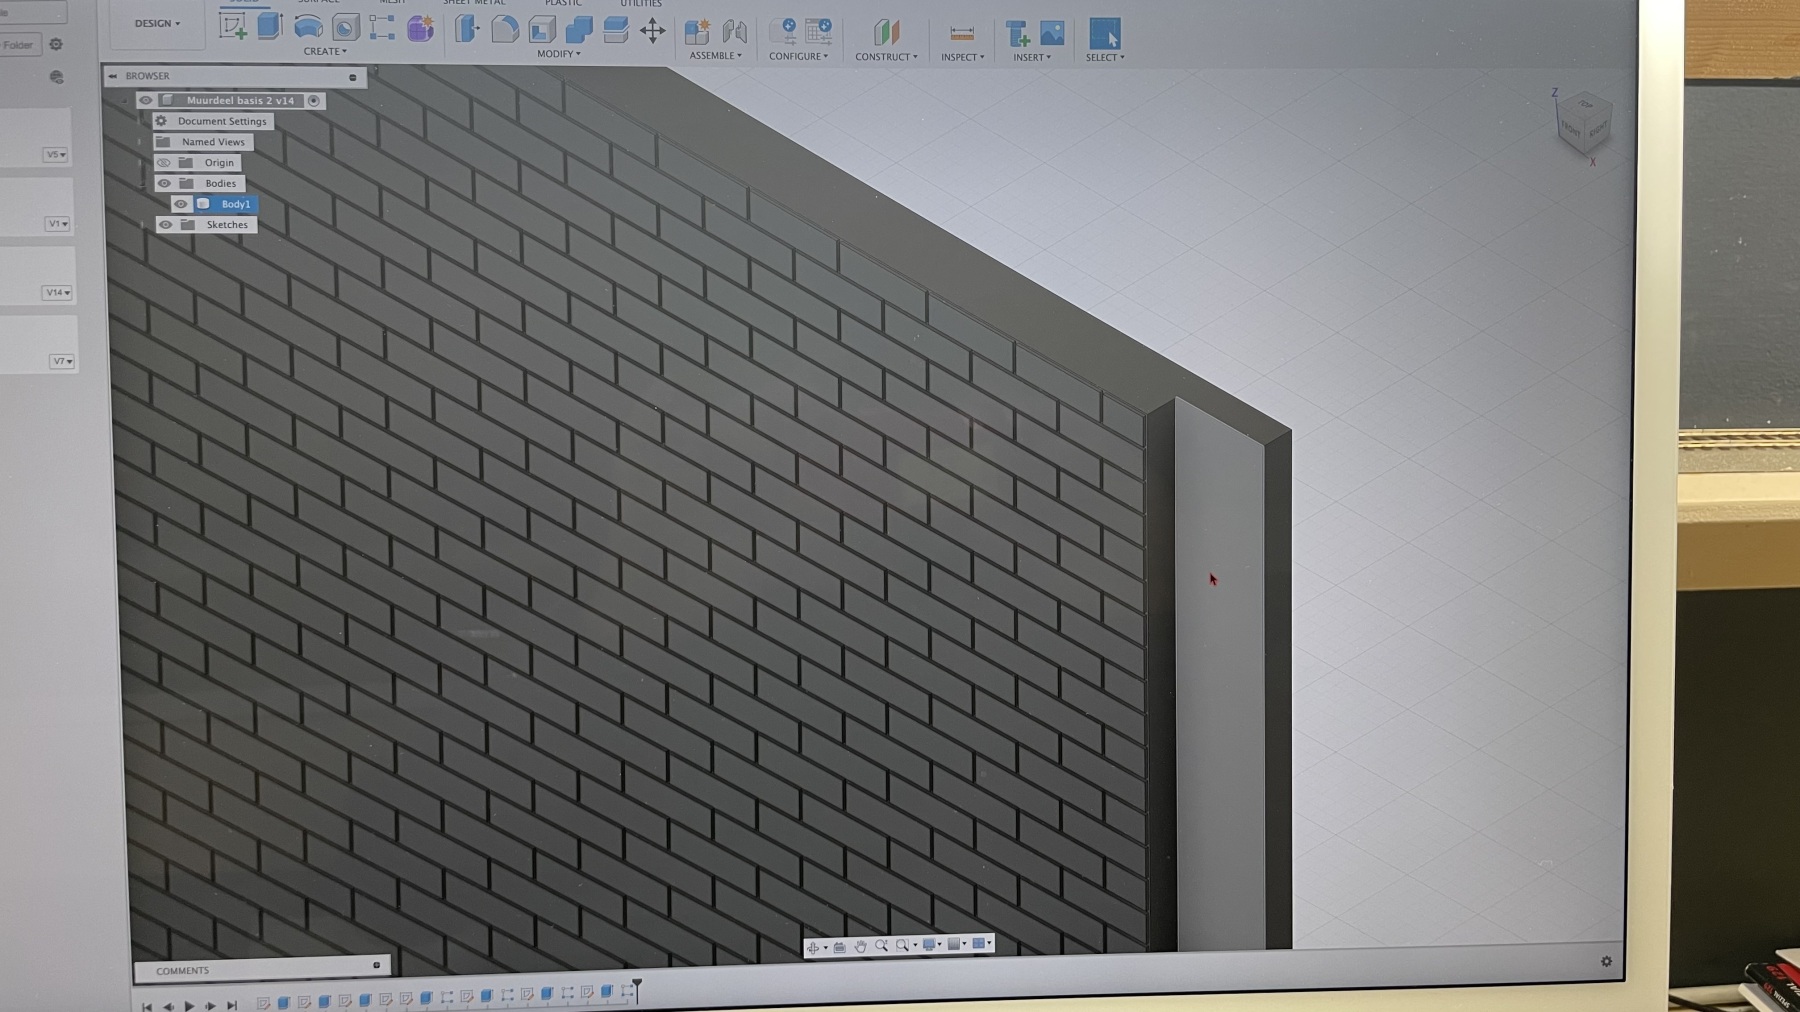Open the V14 version dropdown in data panel
Viewport: 1800px width, 1012px height.
[x=57, y=293]
